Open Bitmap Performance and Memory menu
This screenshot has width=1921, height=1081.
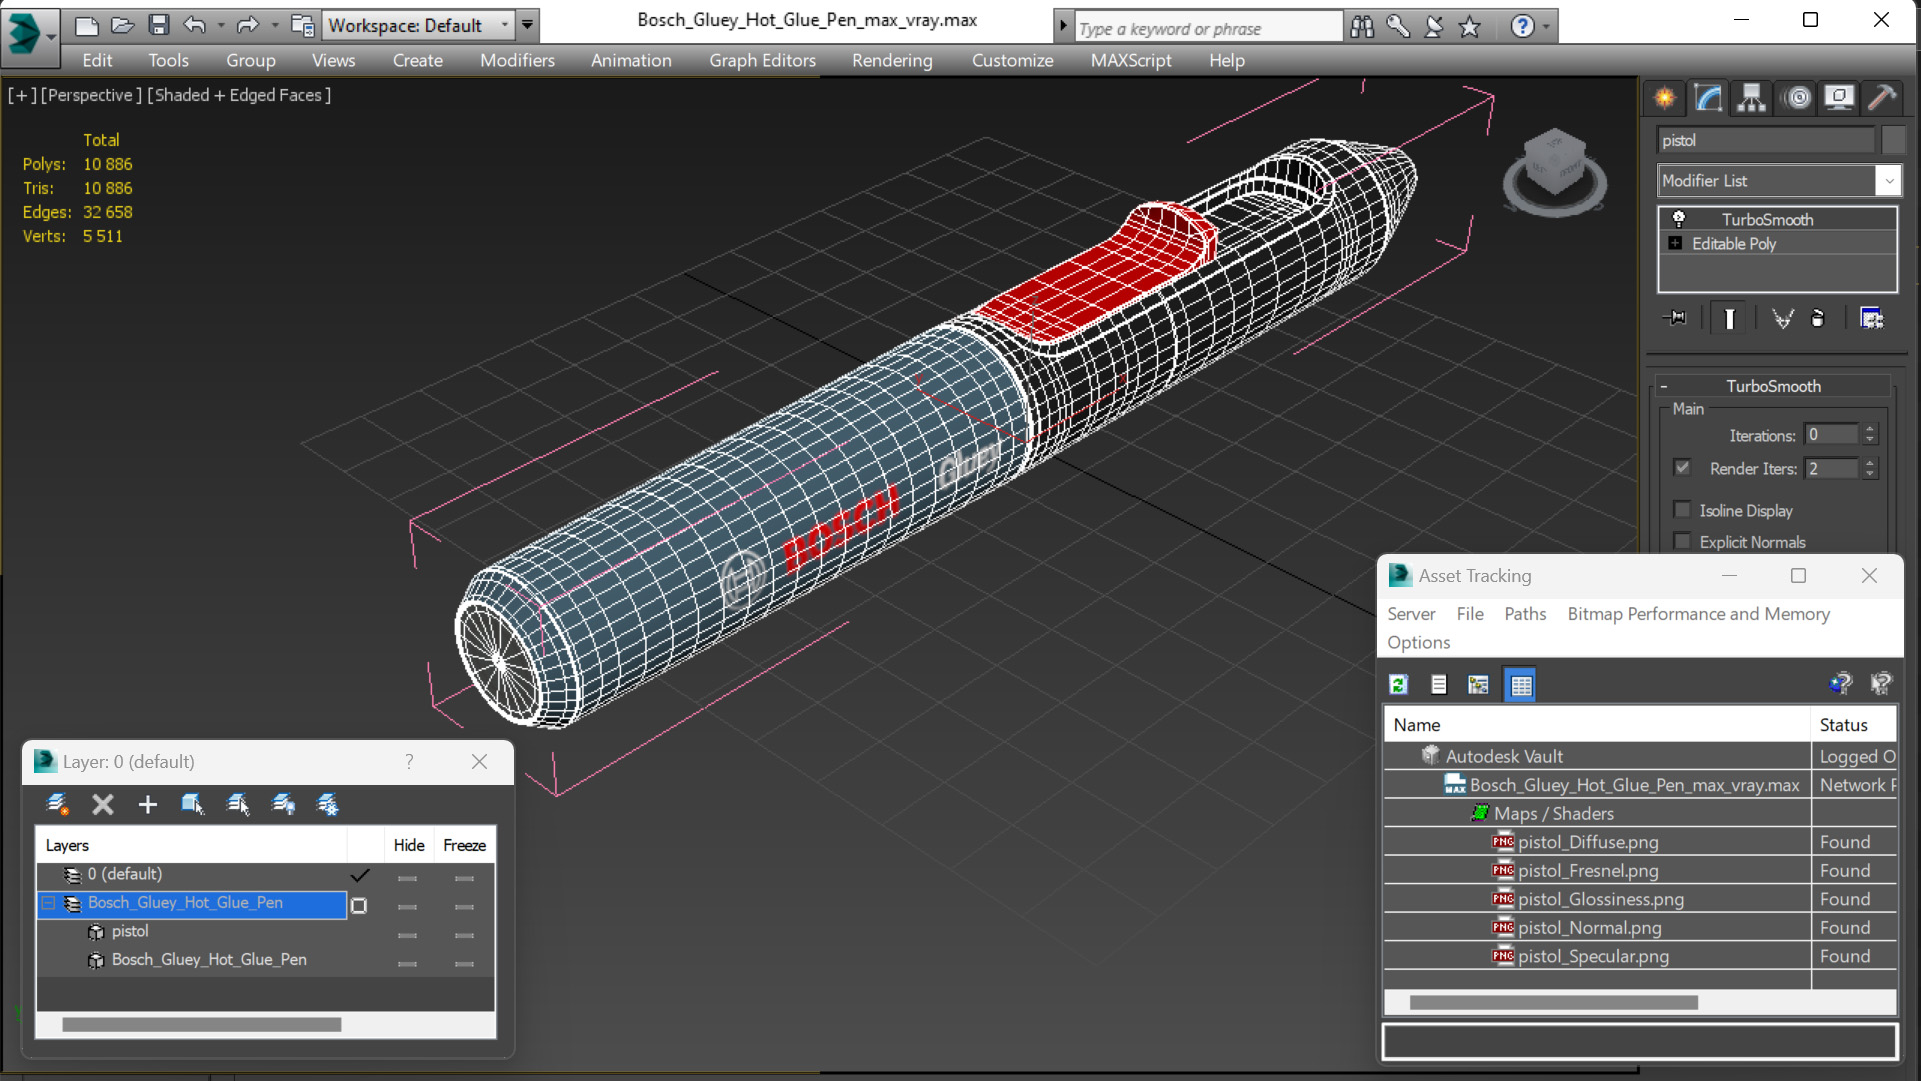tap(1698, 613)
